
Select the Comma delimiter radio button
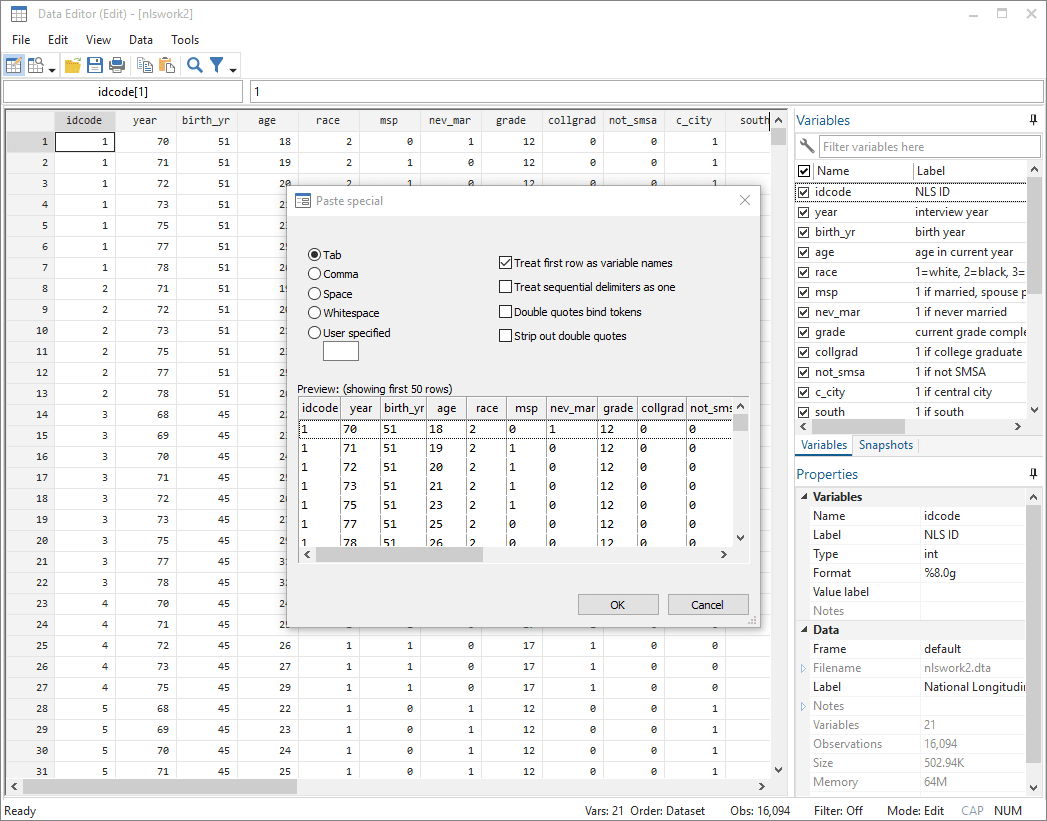[315, 273]
